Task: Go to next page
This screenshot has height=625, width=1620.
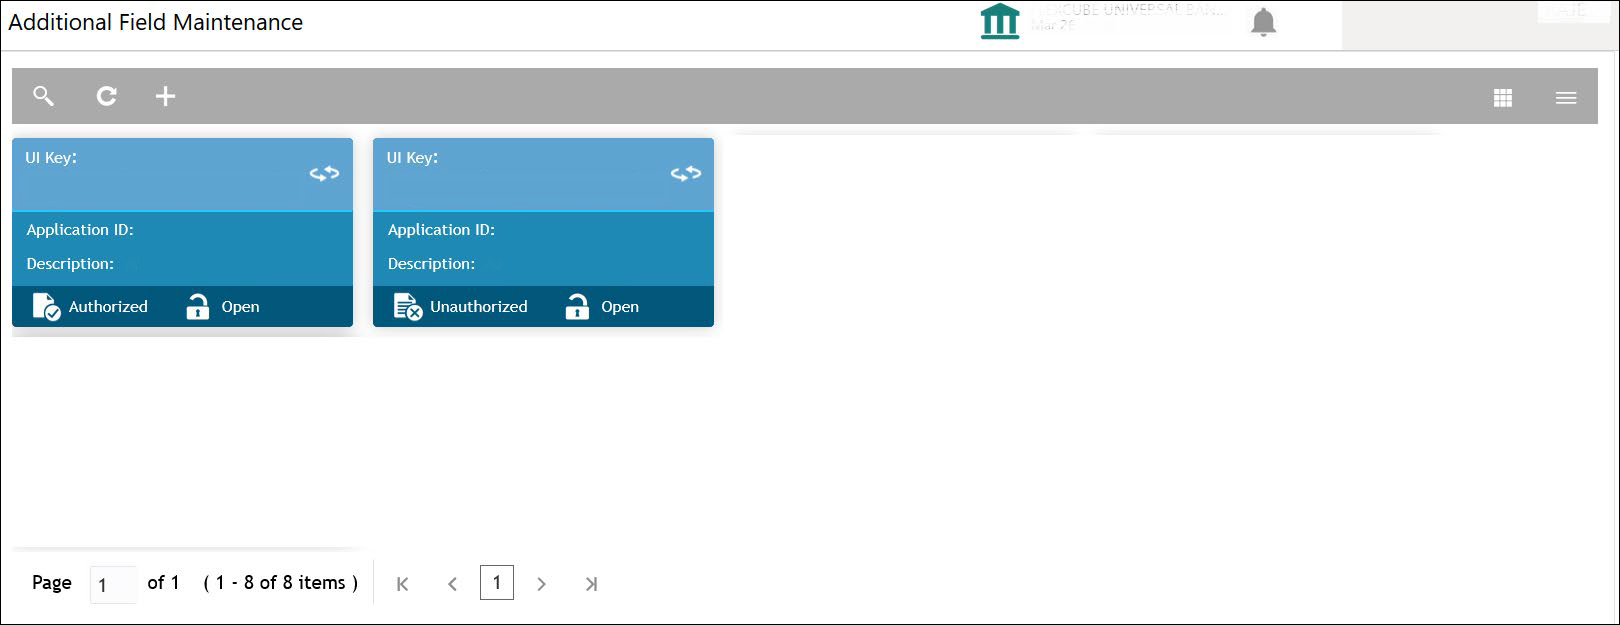Action: pyautogui.click(x=541, y=584)
